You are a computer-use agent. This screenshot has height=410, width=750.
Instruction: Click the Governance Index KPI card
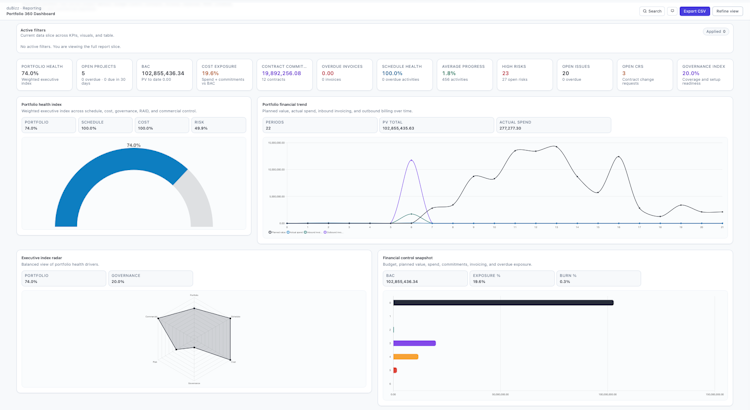[705, 75]
